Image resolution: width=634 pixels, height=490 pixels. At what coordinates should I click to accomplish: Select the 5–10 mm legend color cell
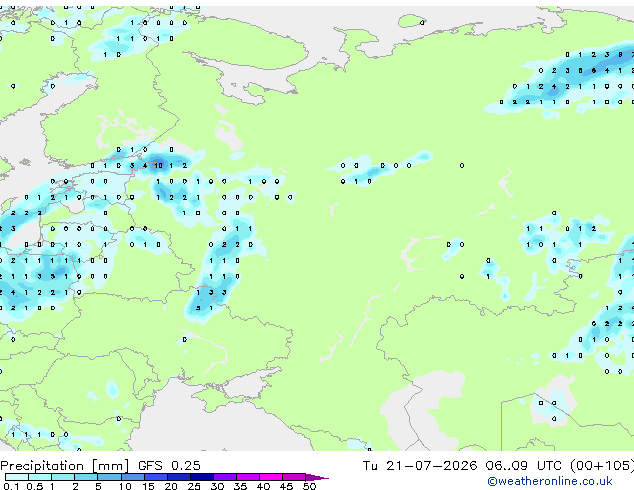pyautogui.click(x=109, y=477)
